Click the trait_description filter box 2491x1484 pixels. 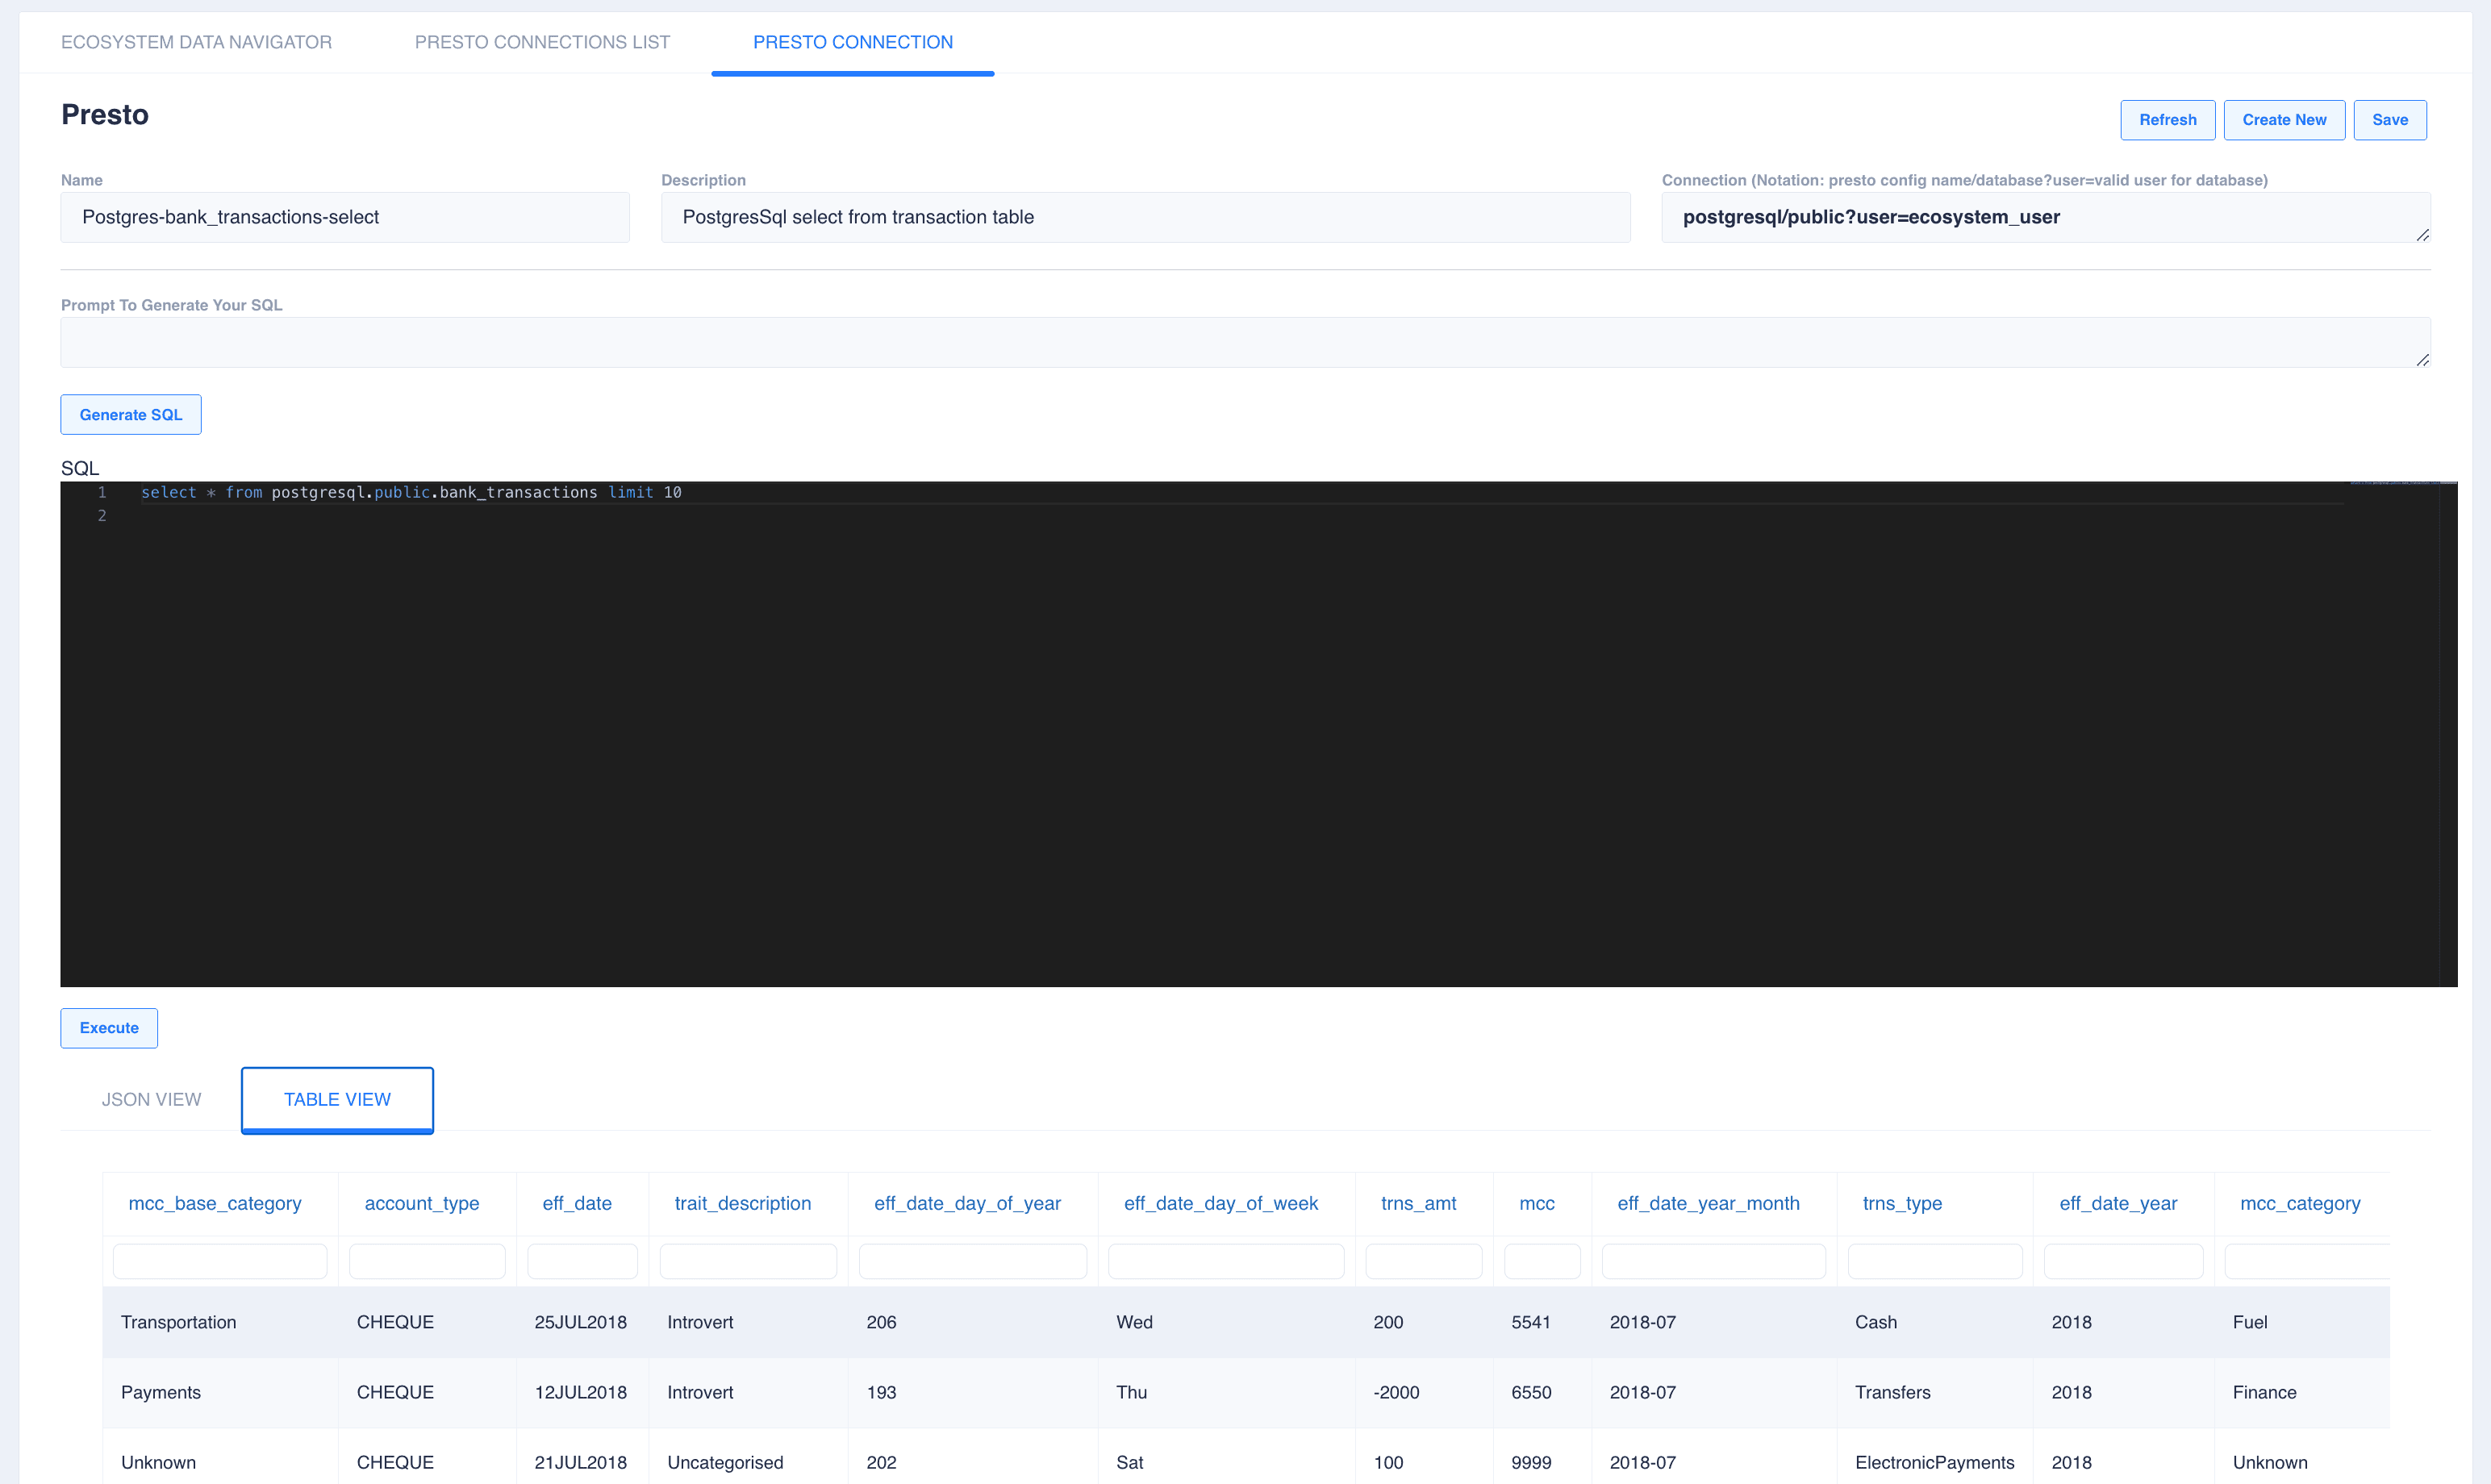[x=748, y=1261]
